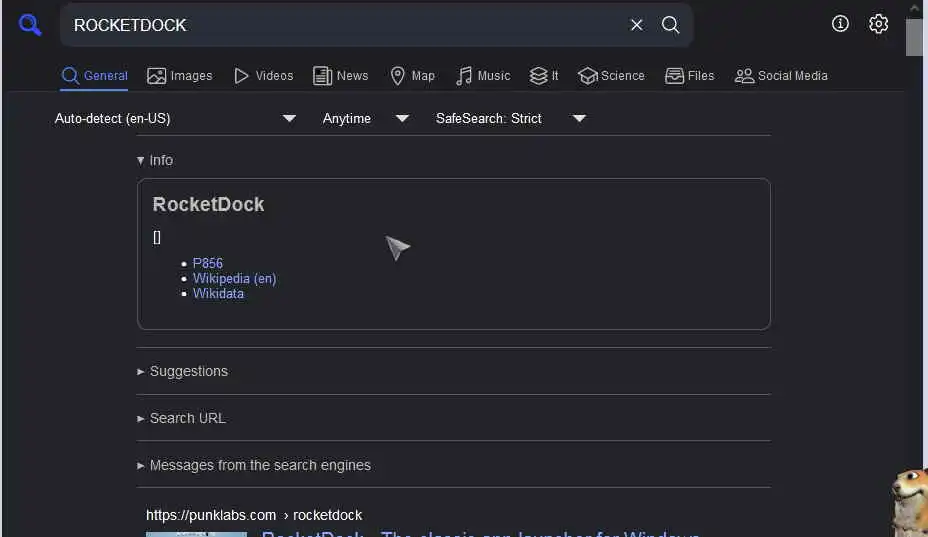Screen dimensions: 928x537
Task: Submit search with the magnifier button
Action: pyautogui.click(x=670, y=25)
